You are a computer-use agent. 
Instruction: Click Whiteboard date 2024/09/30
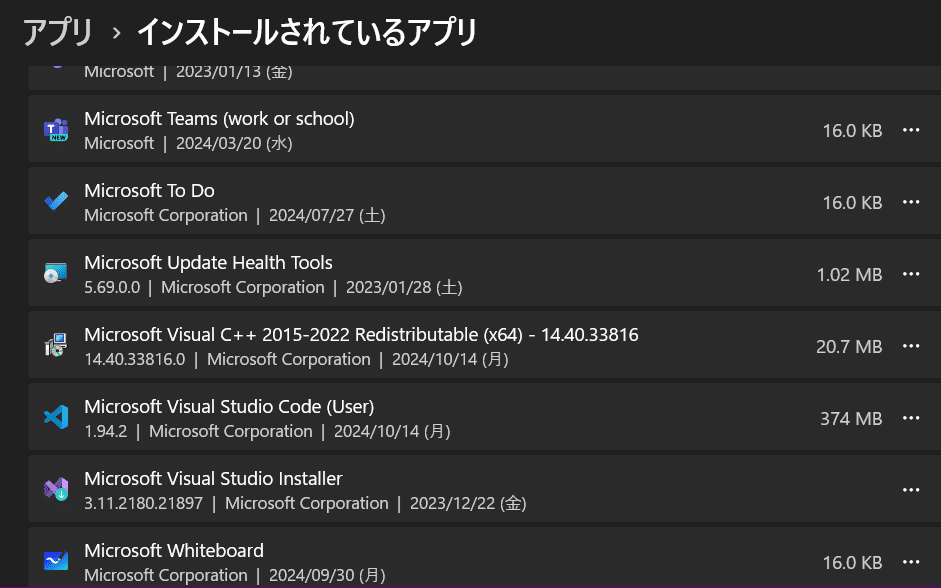pos(327,575)
